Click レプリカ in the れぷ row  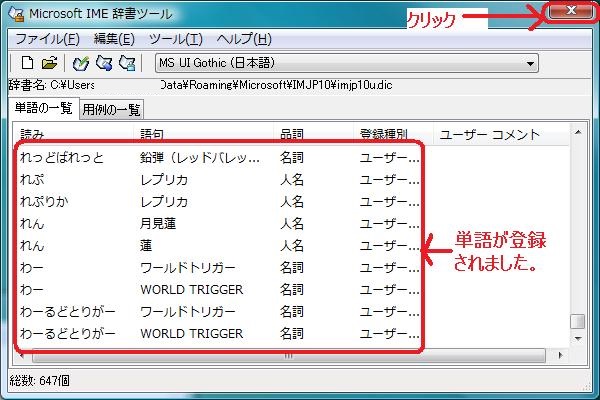164,180
